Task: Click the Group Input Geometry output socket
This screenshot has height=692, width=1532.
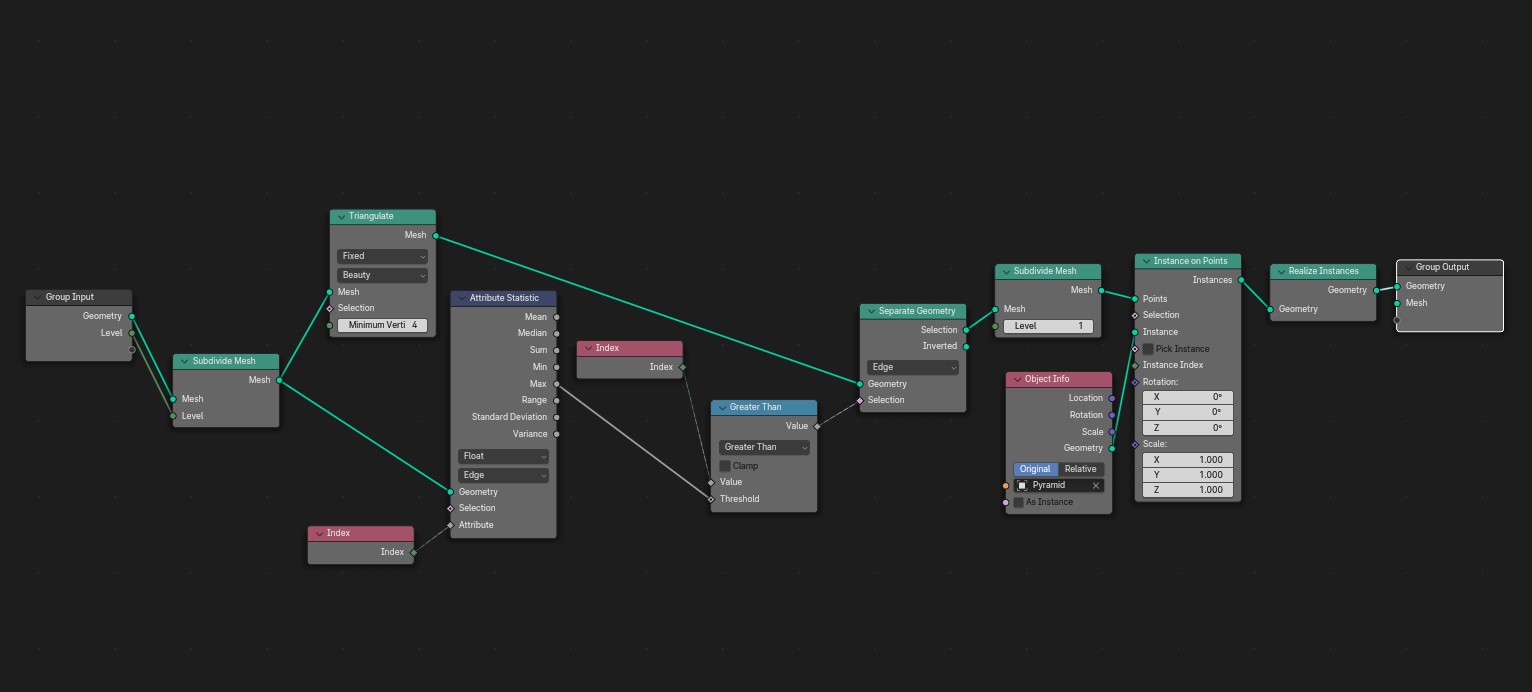Action: pyautogui.click(x=132, y=316)
